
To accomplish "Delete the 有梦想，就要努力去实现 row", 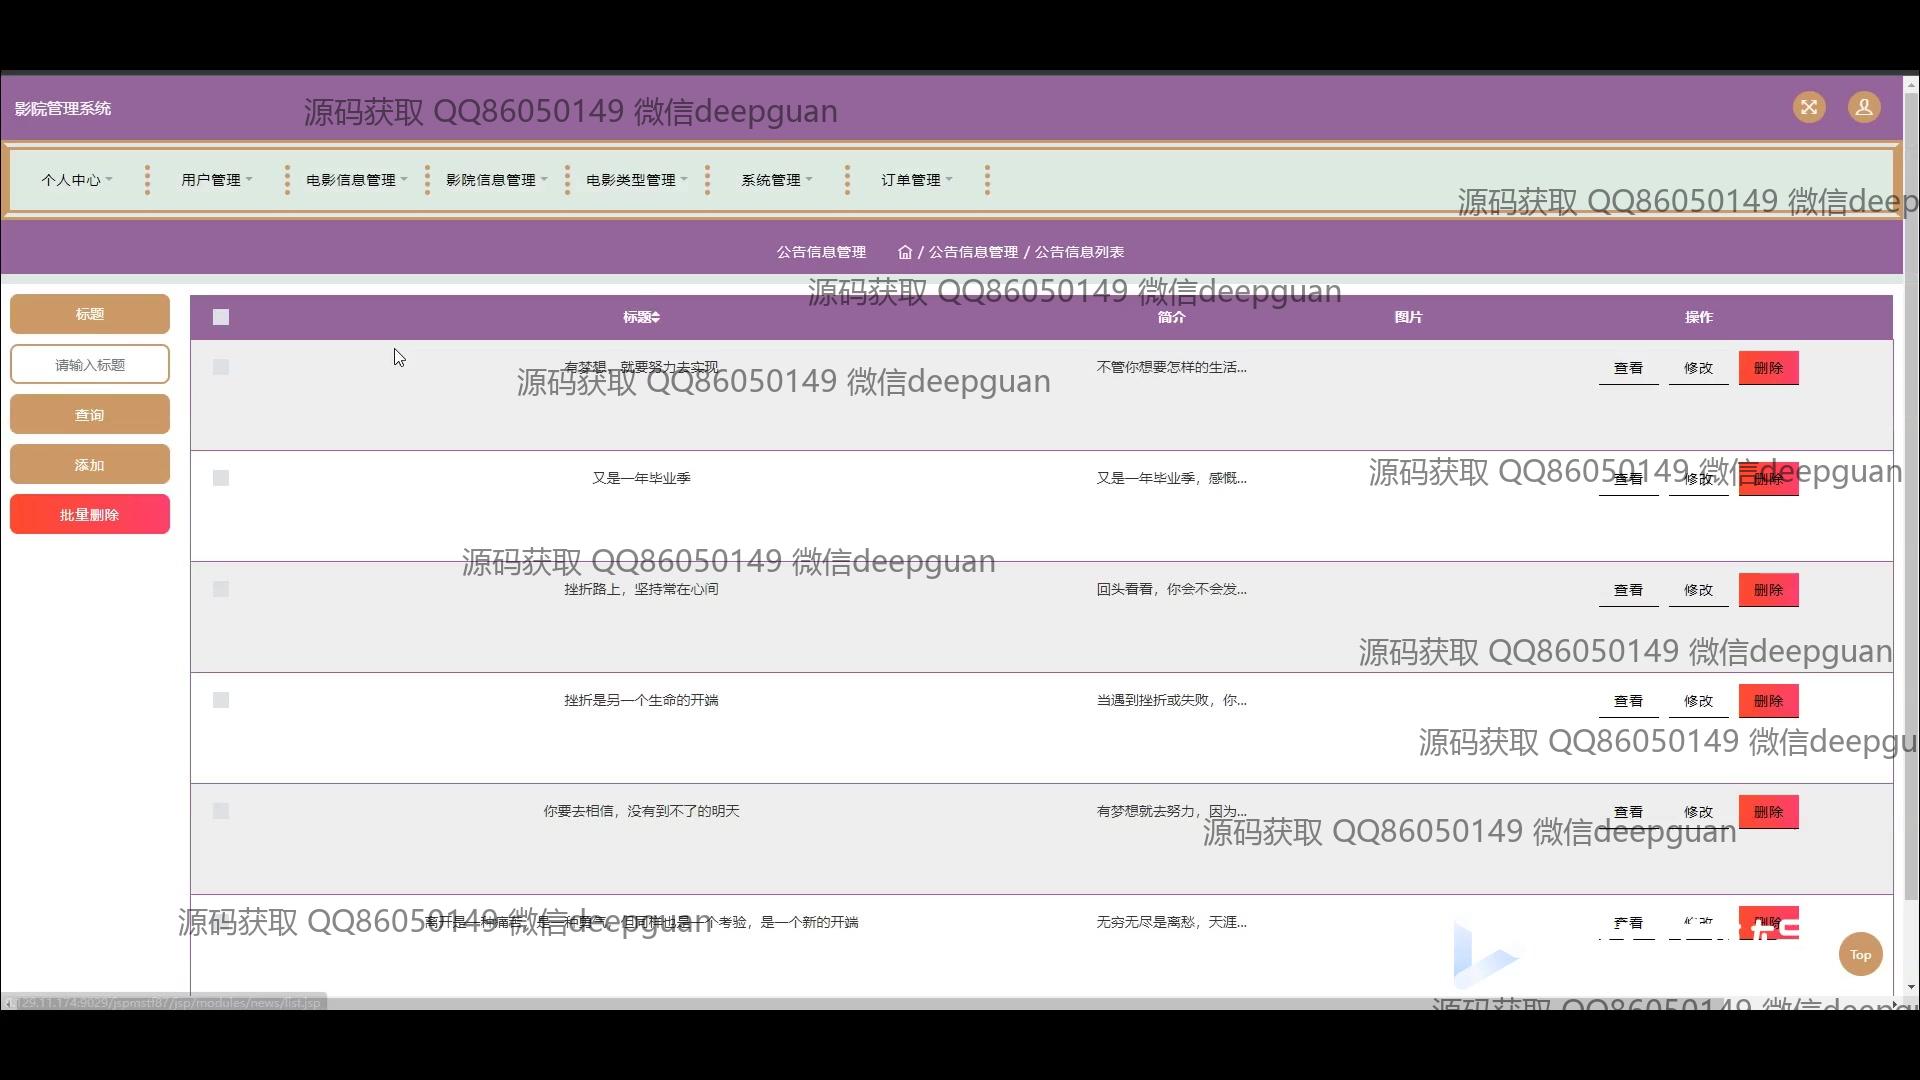I will [x=1768, y=368].
